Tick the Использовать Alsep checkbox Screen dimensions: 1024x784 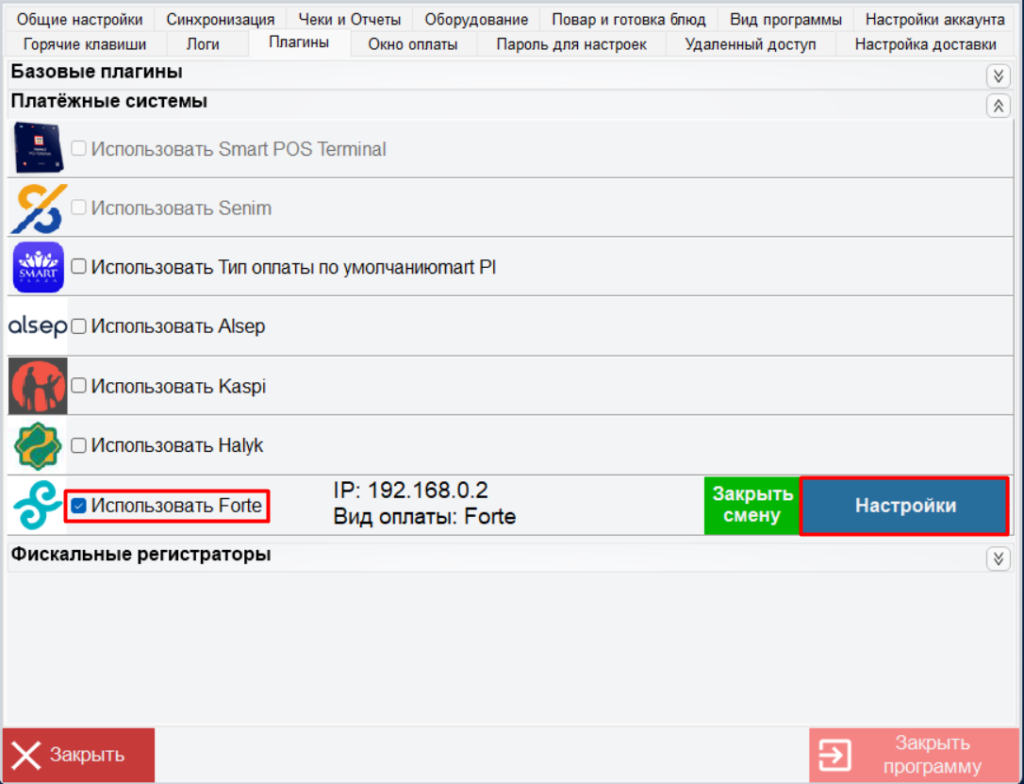[78, 326]
